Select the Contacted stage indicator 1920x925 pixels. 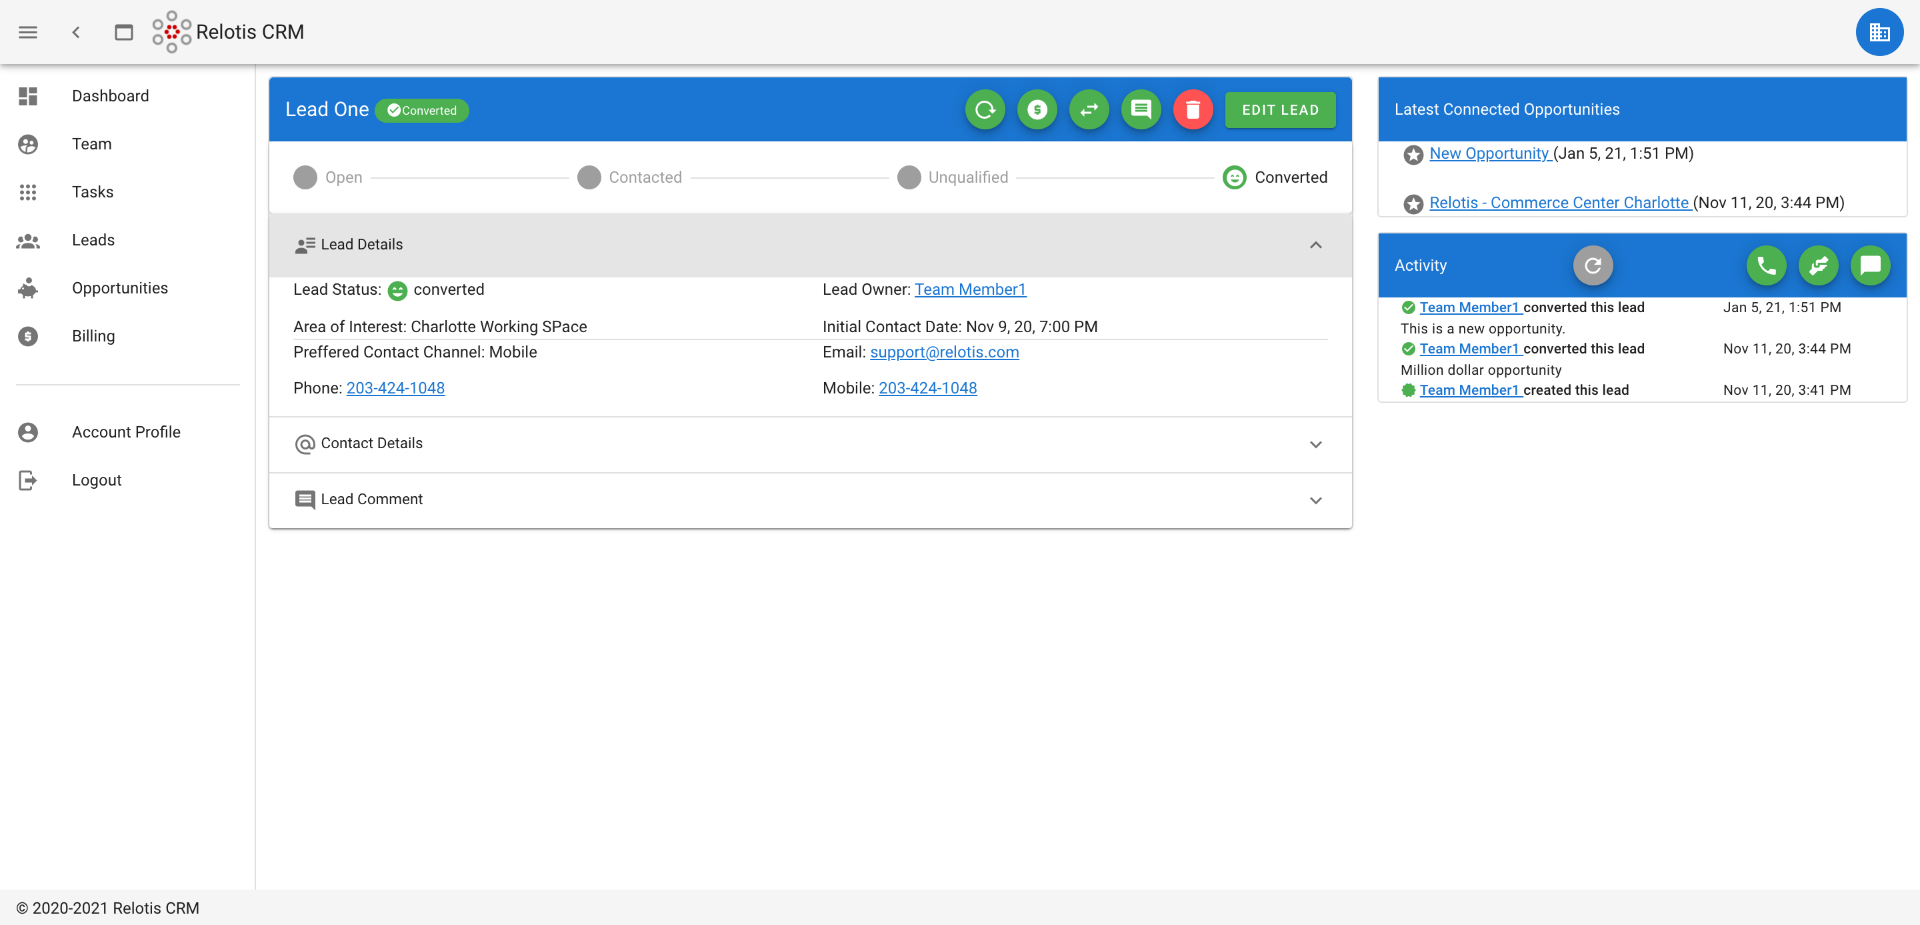click(x=589, y=177)
